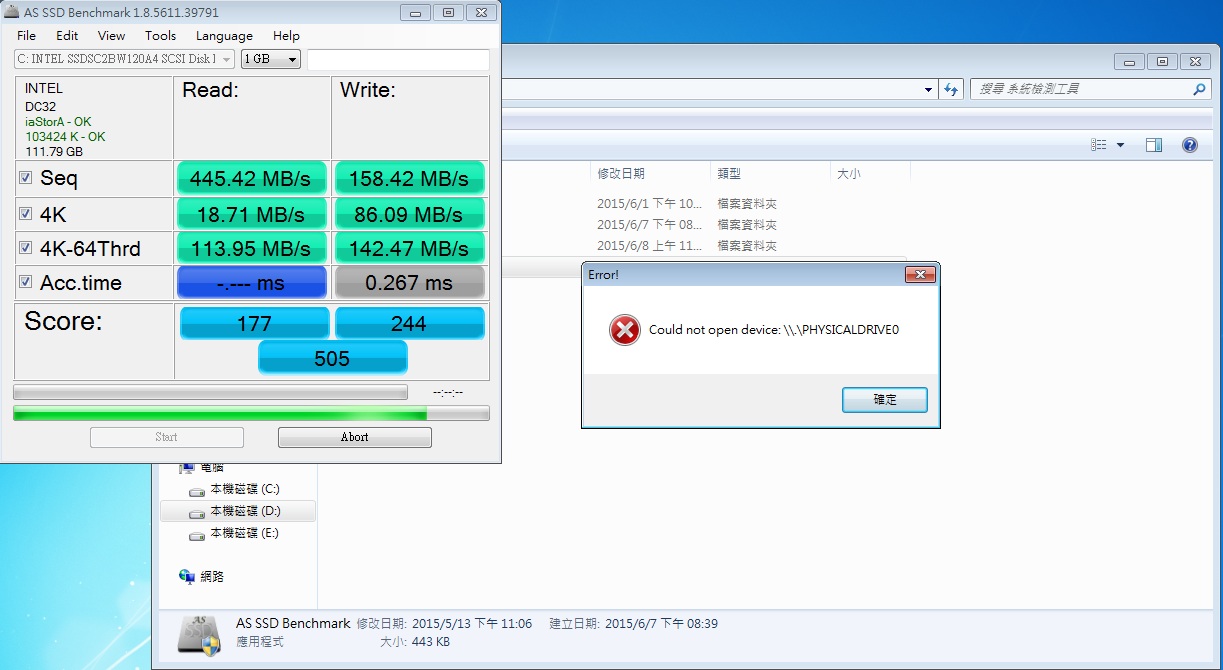Select 網路 in the navigation pane
The height and width of the screenshot is (670, 1223).
click(x=212, y=576)
